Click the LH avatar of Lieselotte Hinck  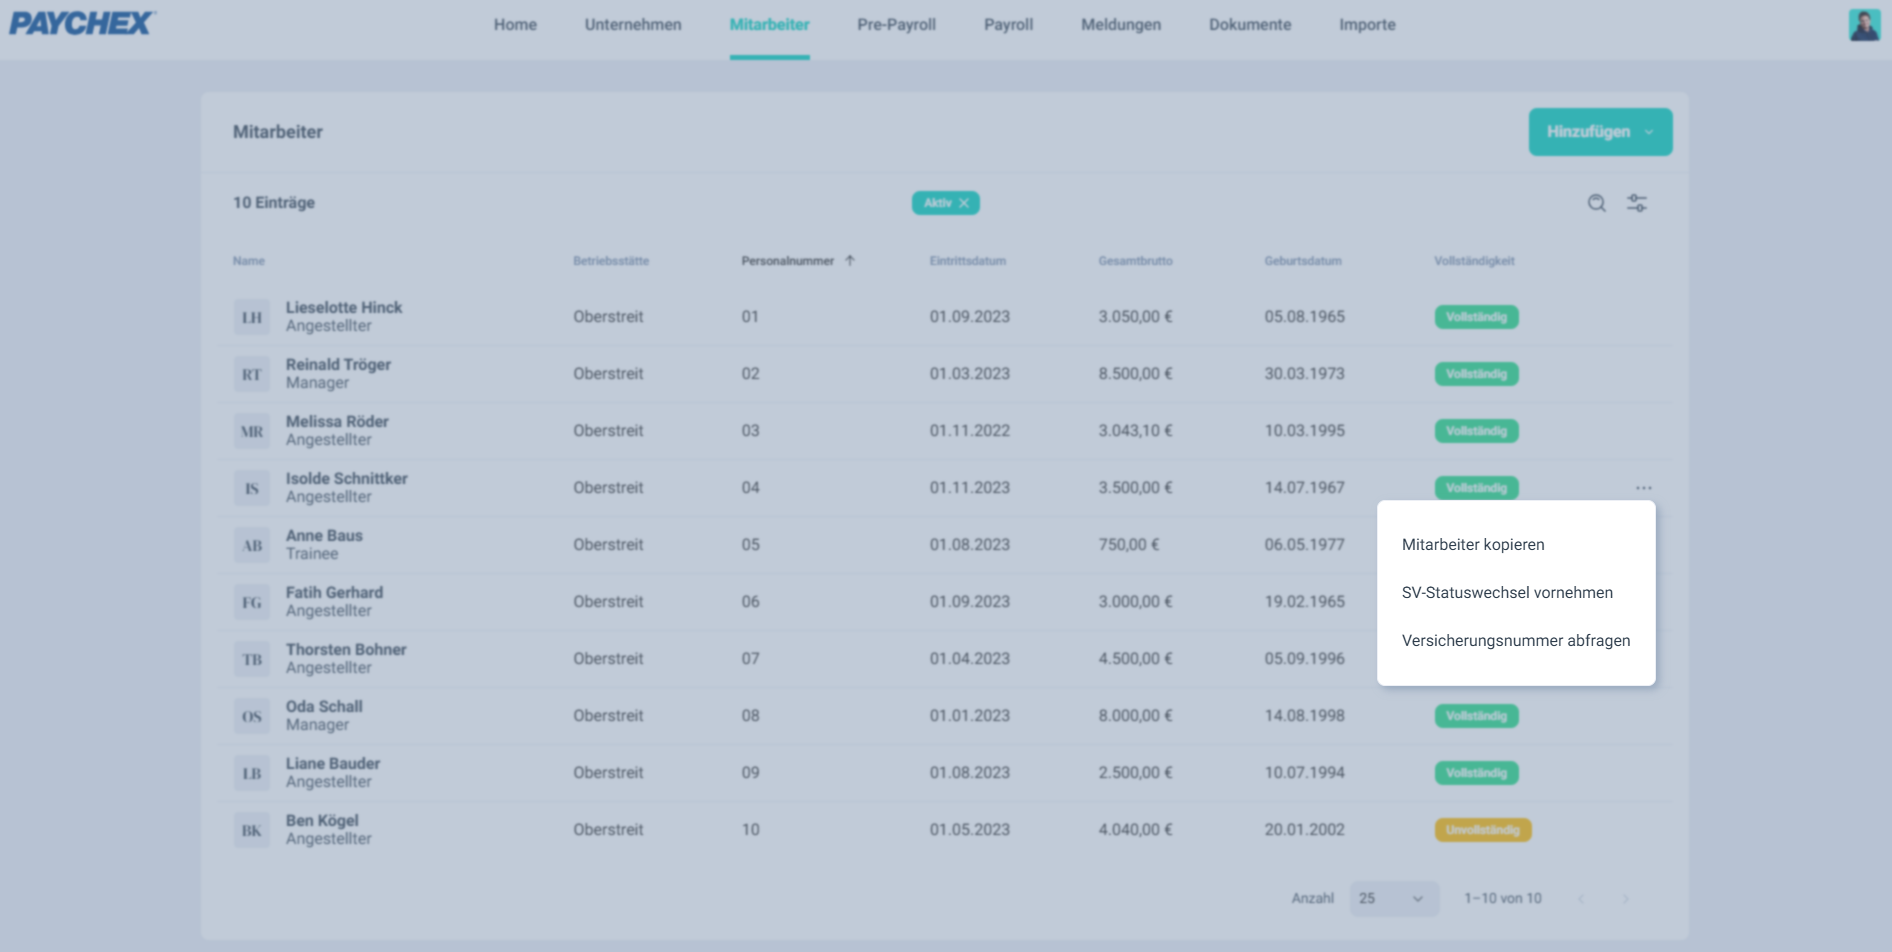(x=252, y=317)
